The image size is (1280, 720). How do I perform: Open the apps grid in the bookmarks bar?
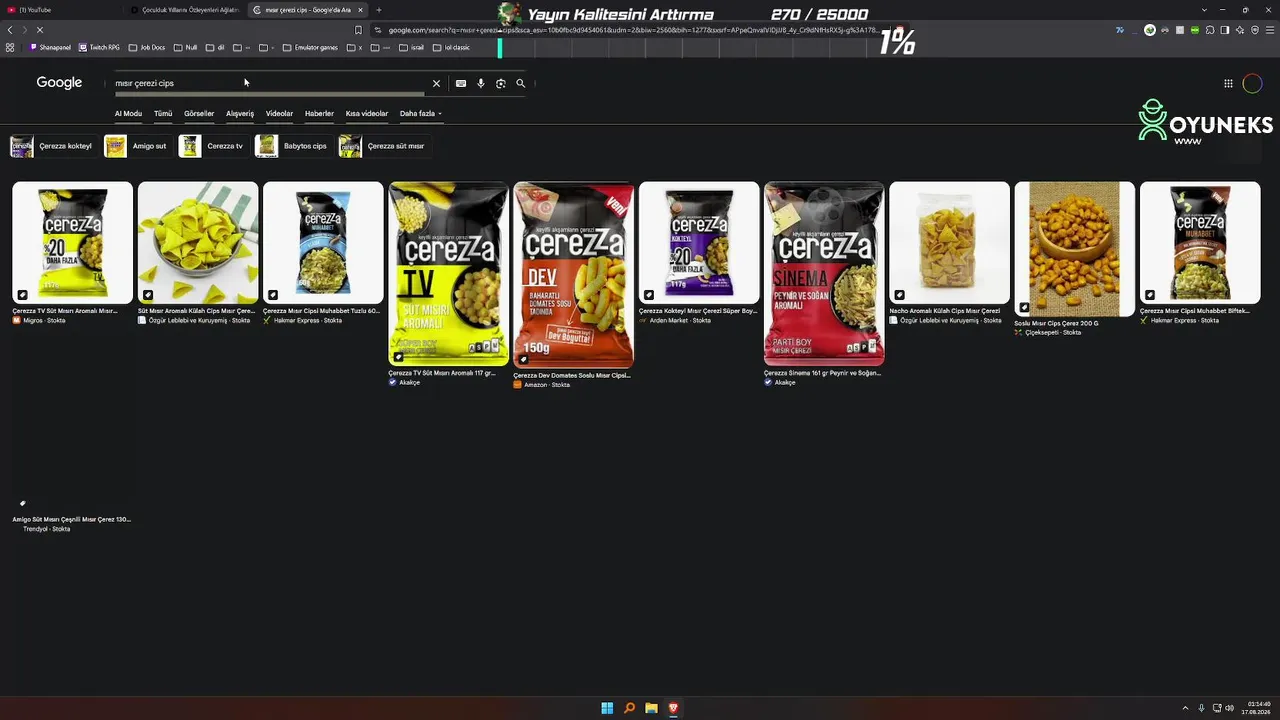(x=10, y=47)
